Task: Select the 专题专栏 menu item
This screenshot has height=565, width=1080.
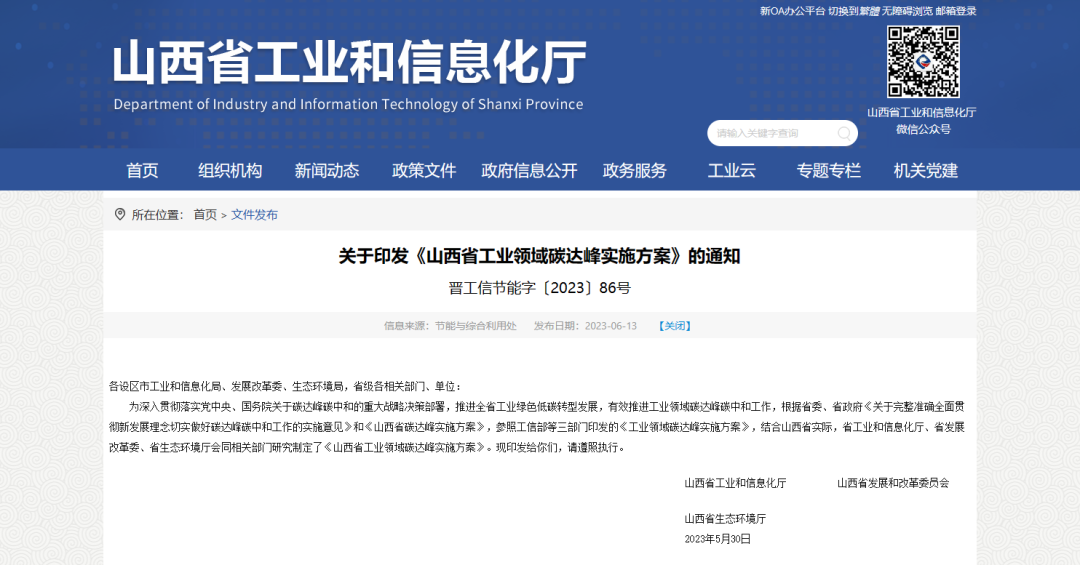Action: [x=828, y=170]
